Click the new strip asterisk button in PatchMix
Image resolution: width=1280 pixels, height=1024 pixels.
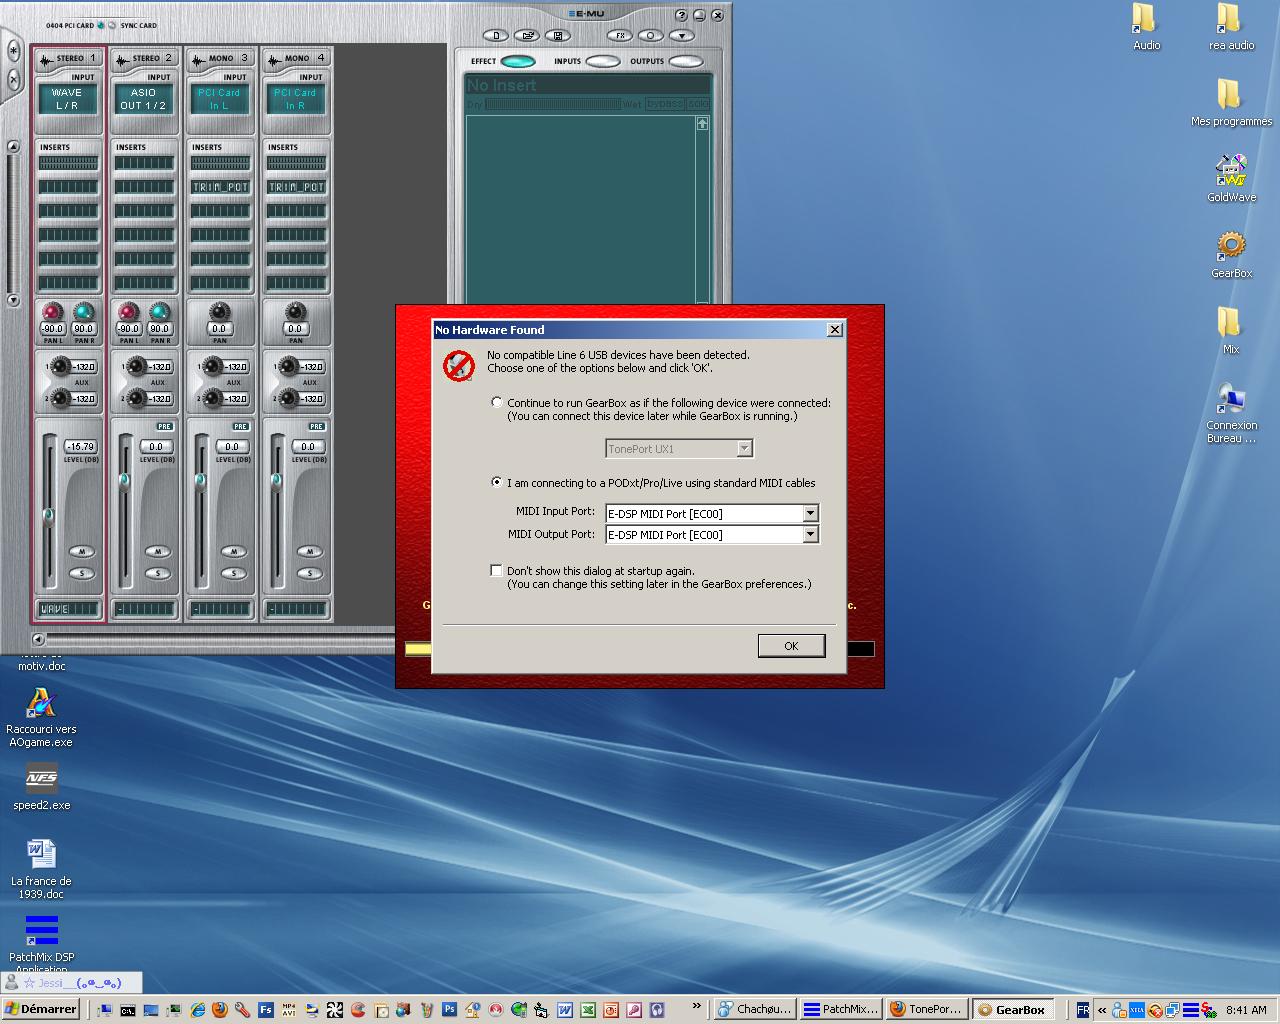pos(13,50)
